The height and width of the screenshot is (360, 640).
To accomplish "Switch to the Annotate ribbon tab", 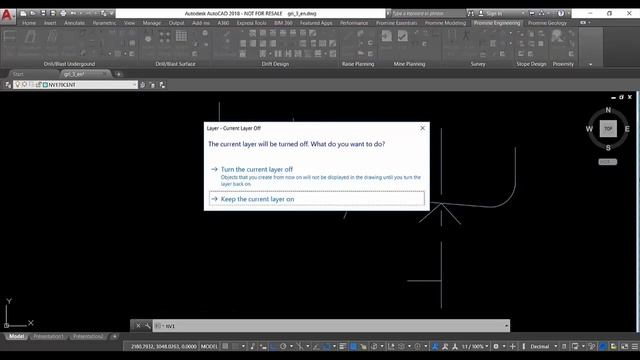I will [74, 23].
